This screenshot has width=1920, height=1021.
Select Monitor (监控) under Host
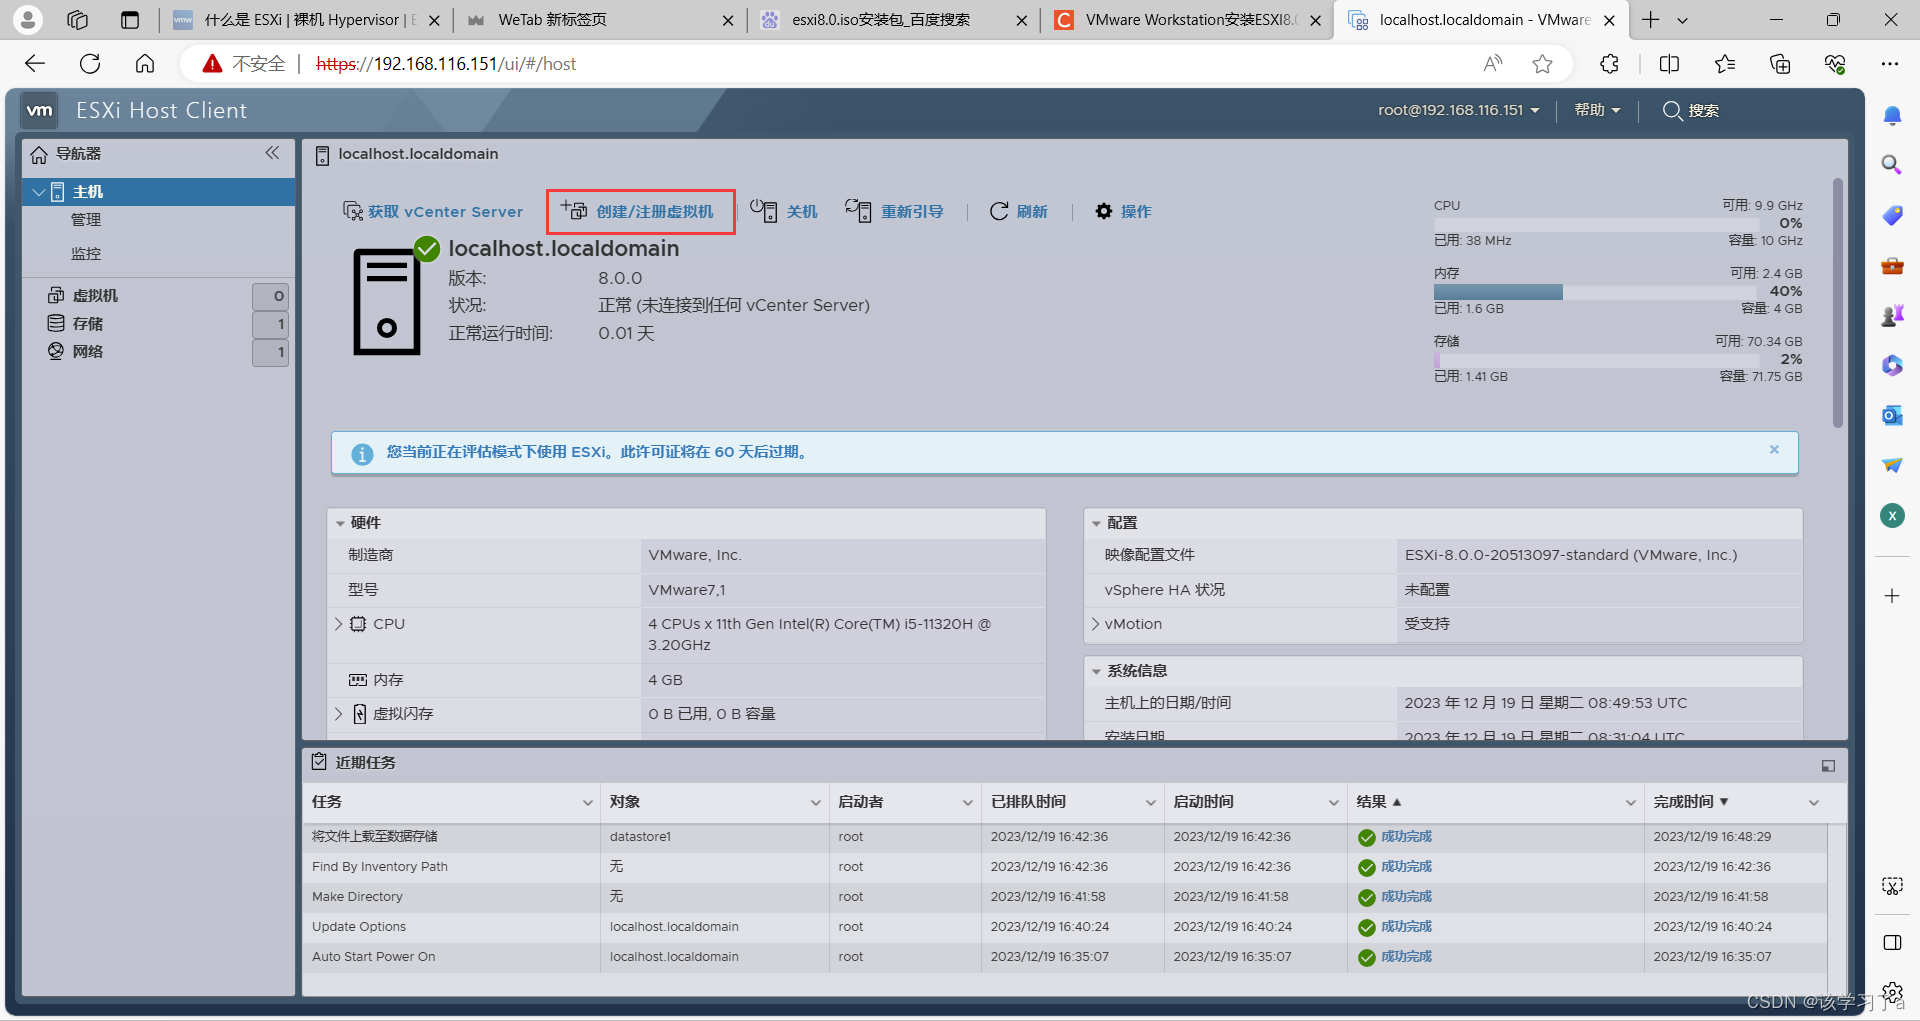86,254
